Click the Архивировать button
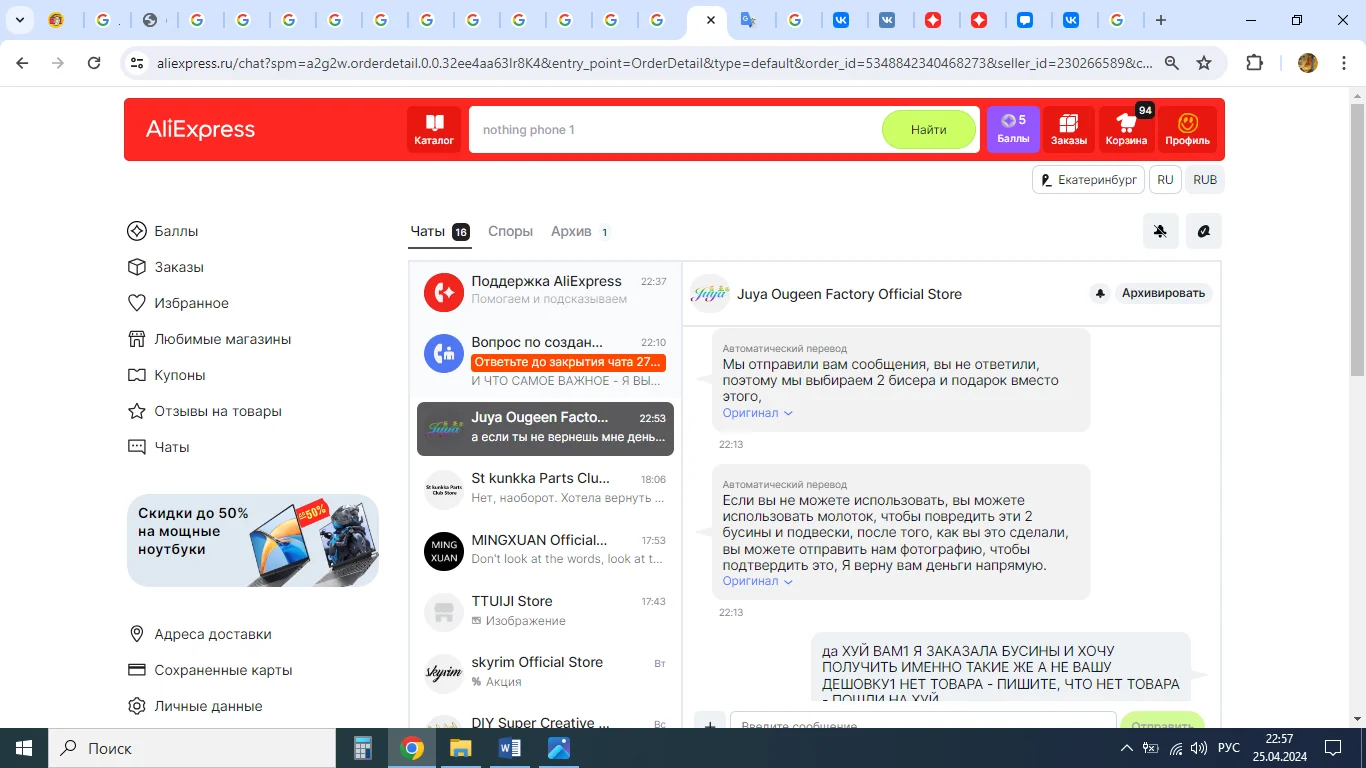This screenshot has width=1366, height=768. pyautogui.click(x=1163, y=293)
